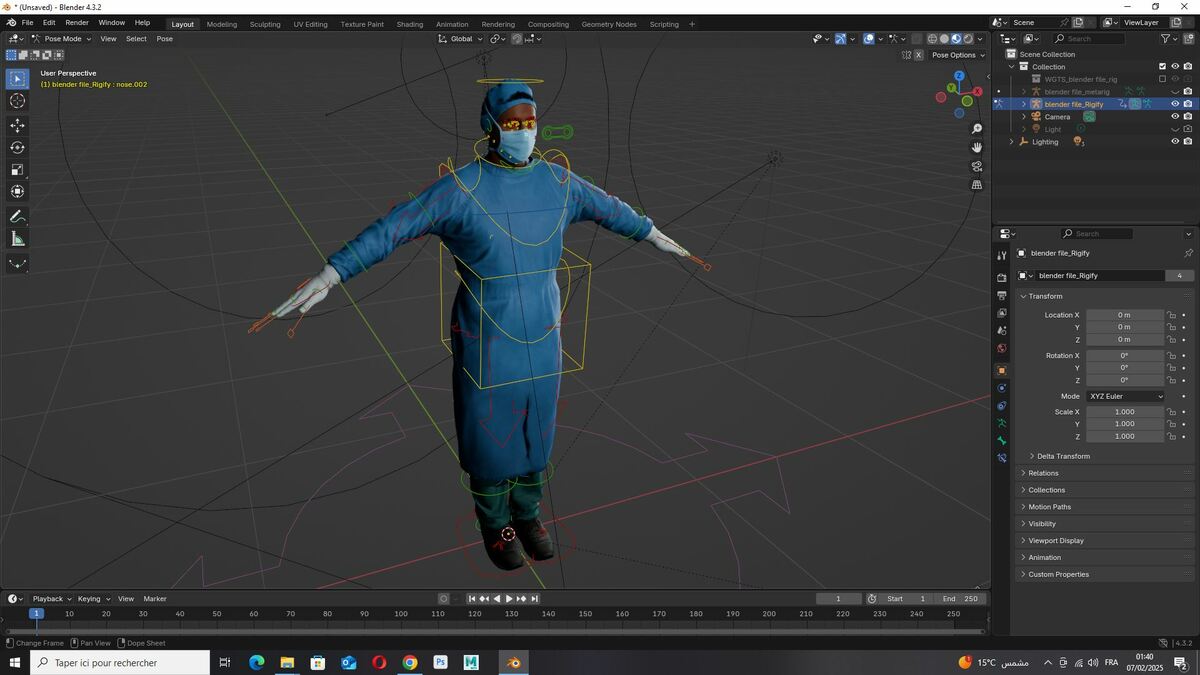Open the File menu

coord(27,22)
